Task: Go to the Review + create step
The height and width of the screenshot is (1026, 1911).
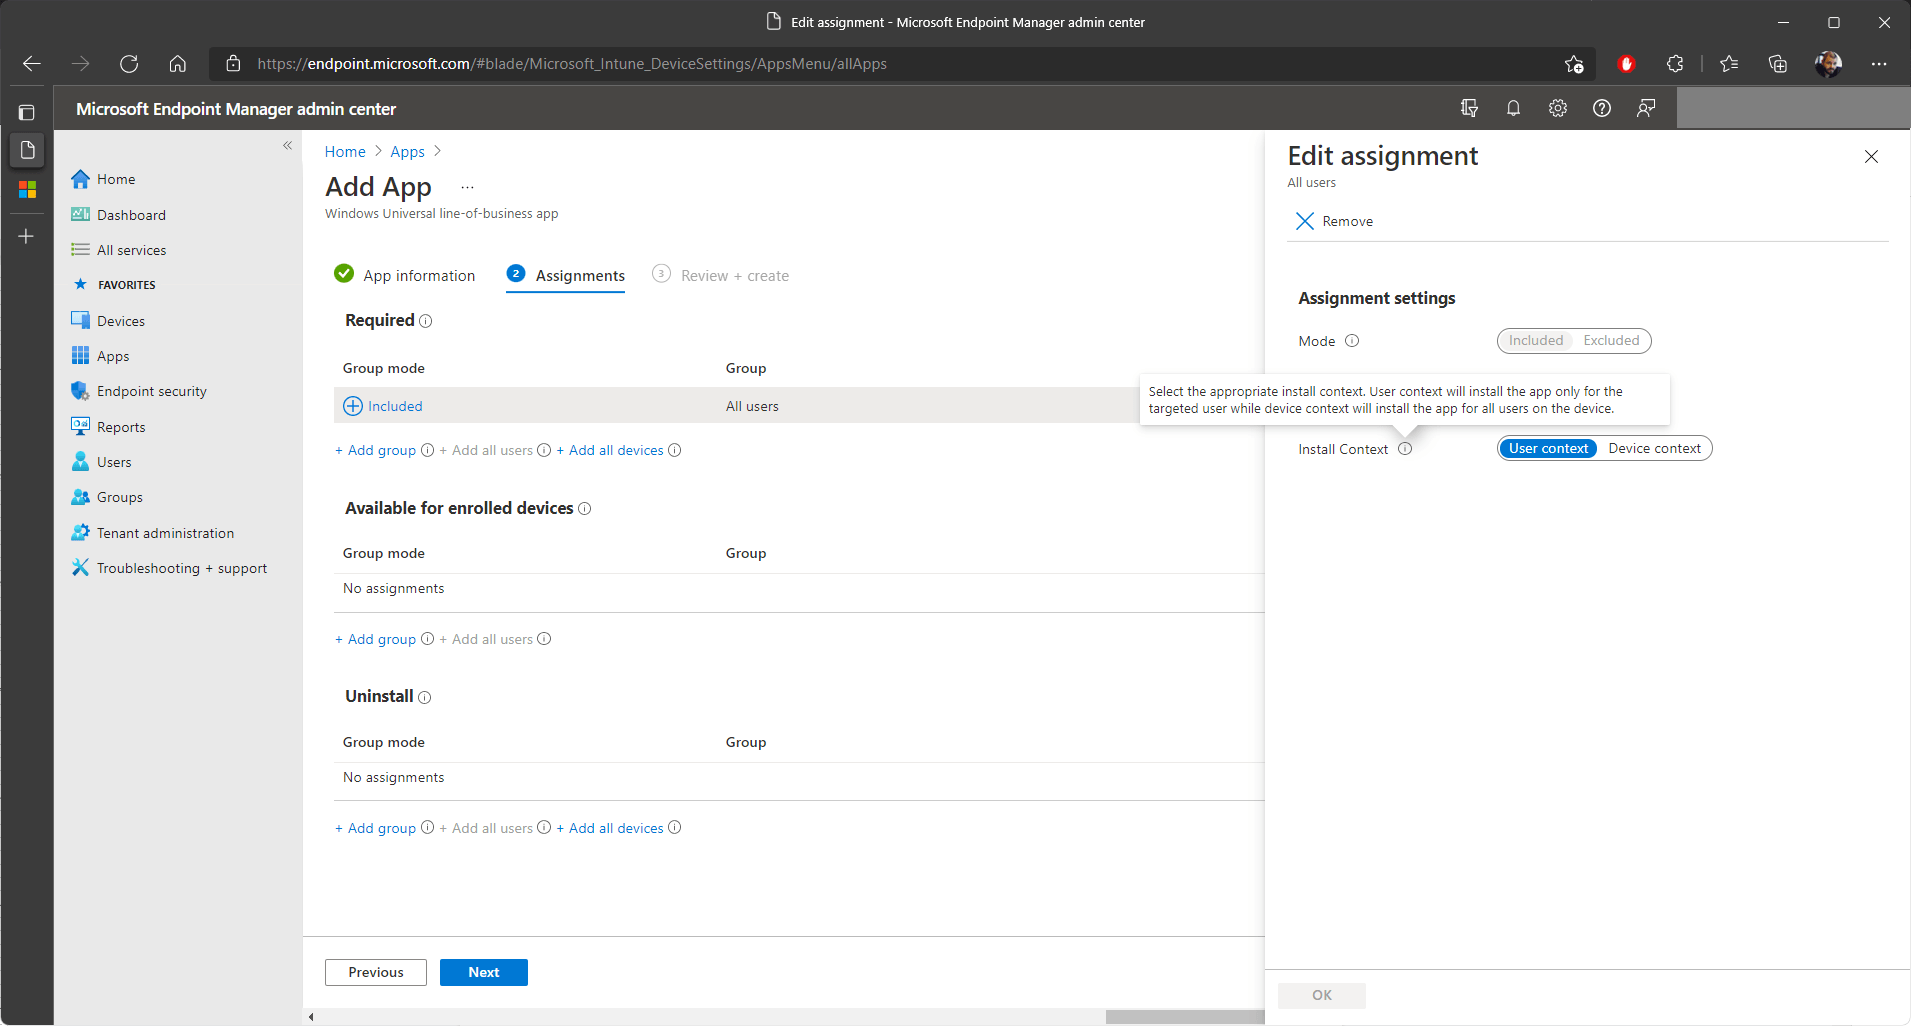Action: (x=720, y=275)
